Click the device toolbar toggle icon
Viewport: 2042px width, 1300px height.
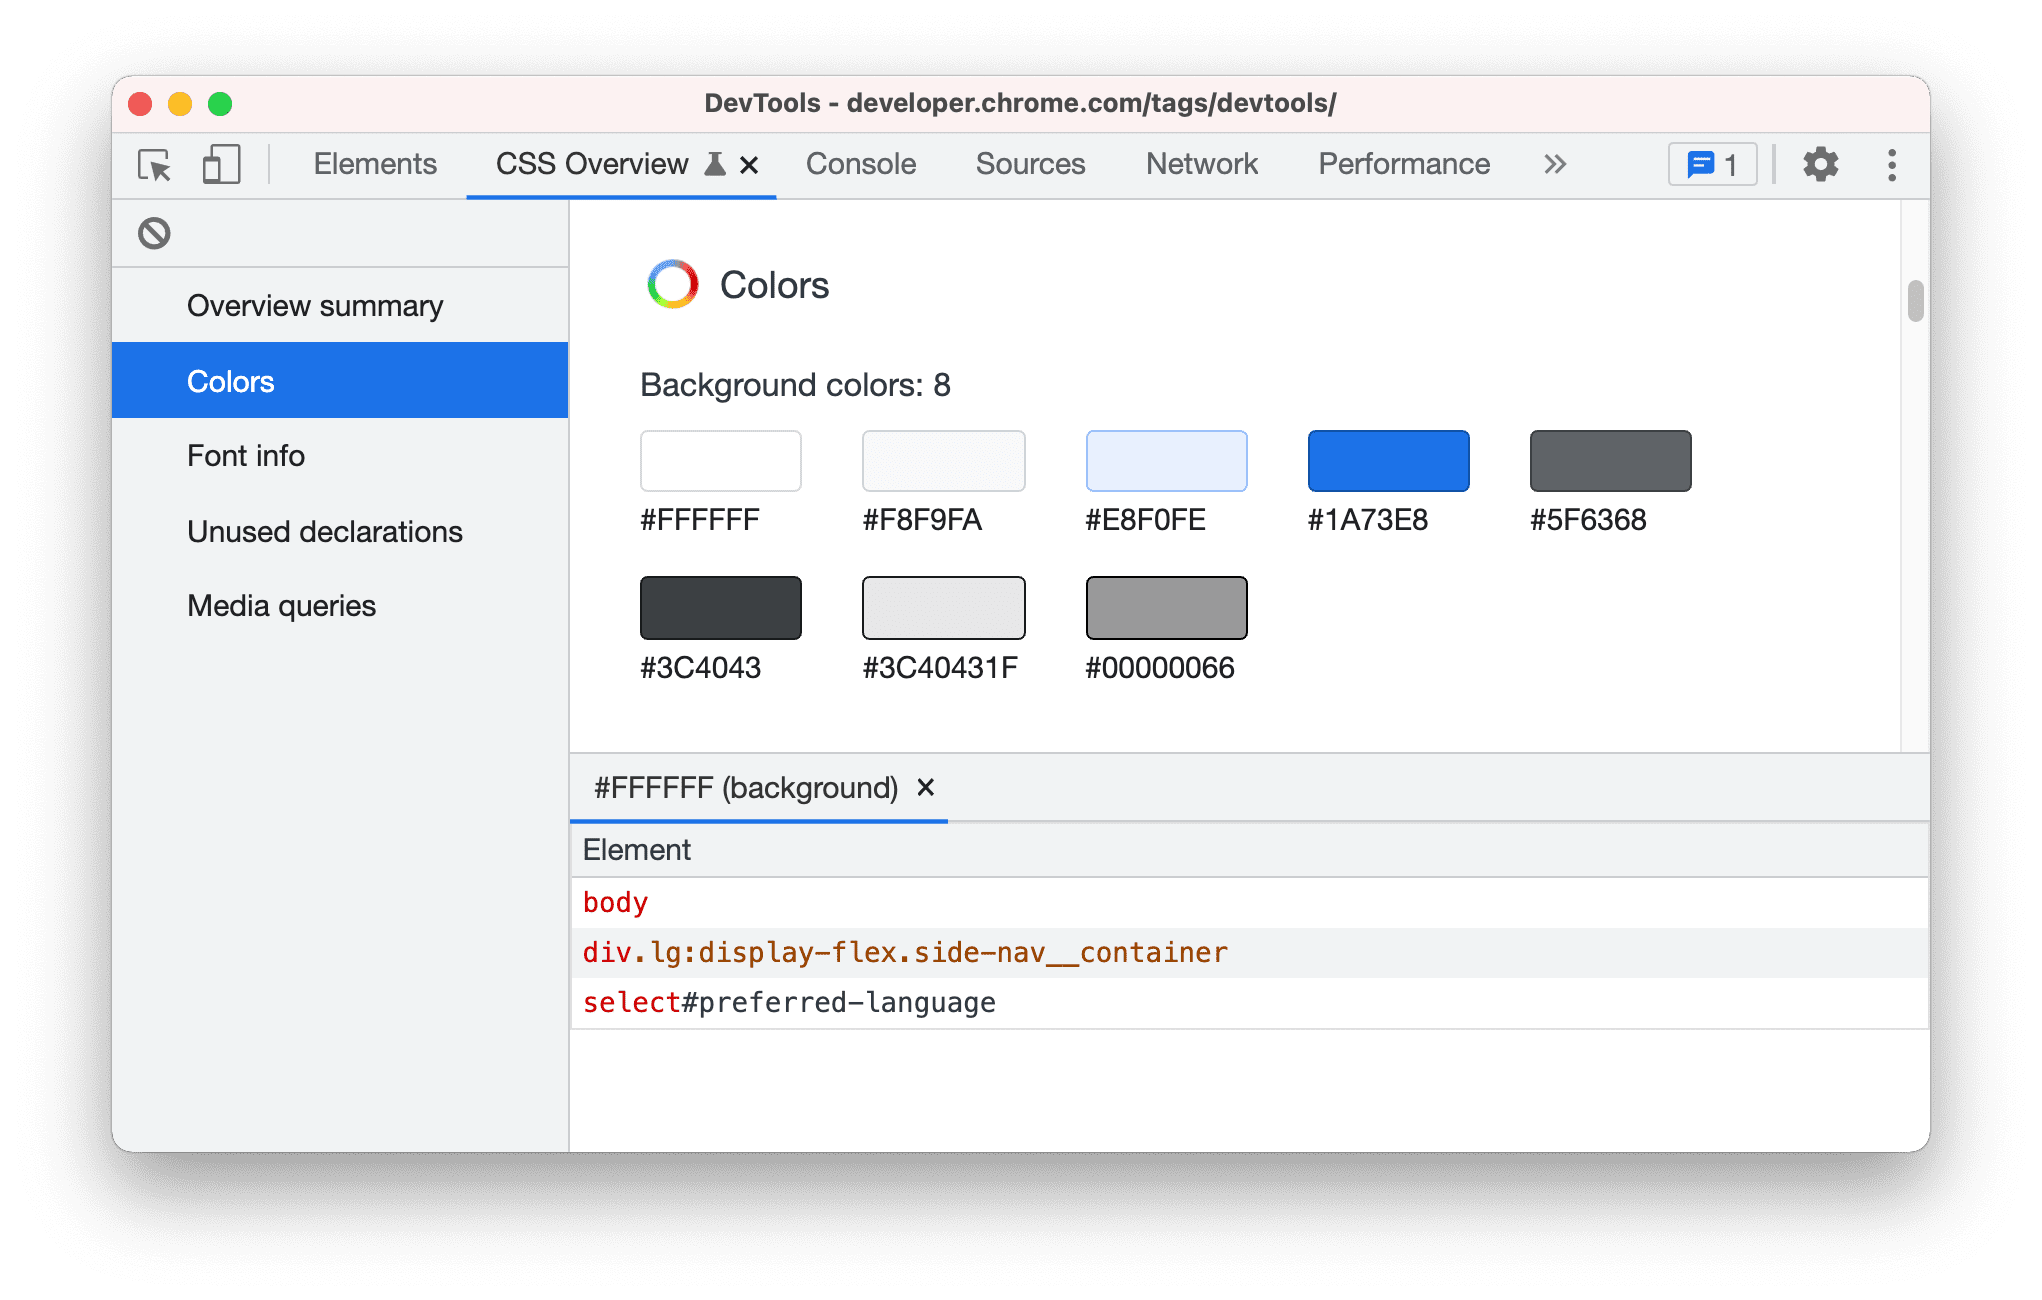219,162
